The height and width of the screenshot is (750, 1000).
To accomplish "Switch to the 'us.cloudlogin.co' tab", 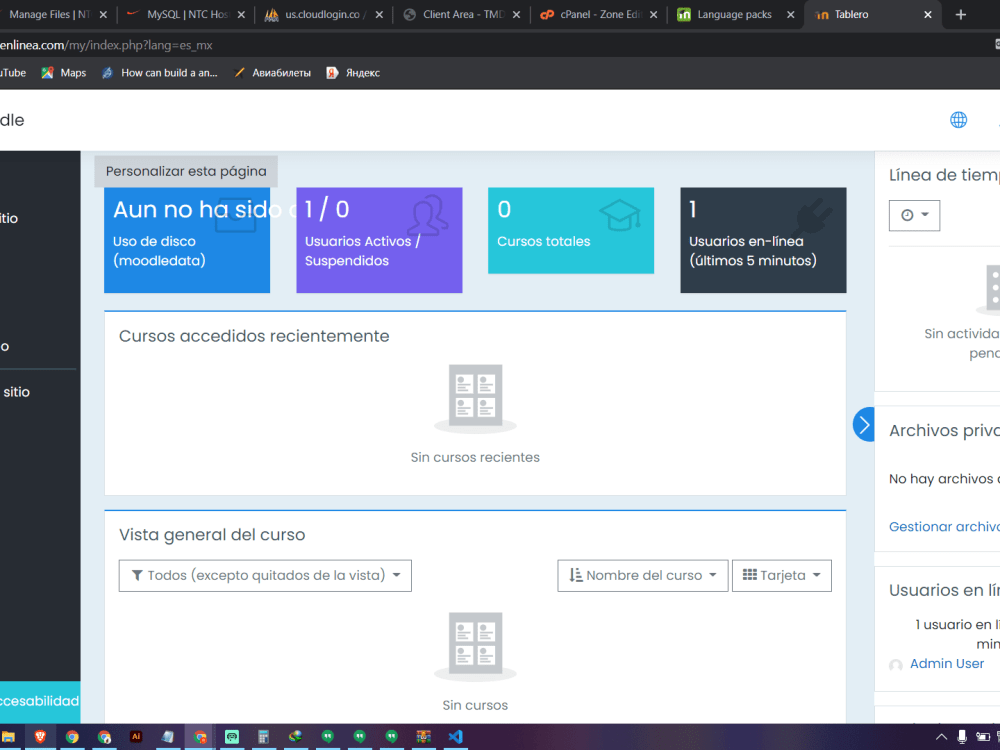I will click(x=324, y=14).
